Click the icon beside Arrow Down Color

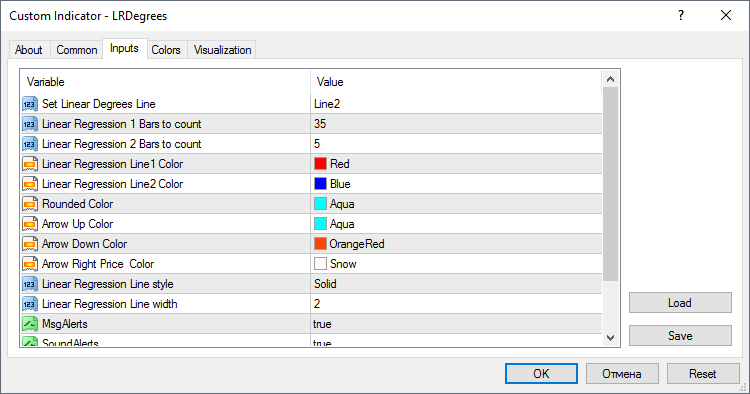(30, 244)
